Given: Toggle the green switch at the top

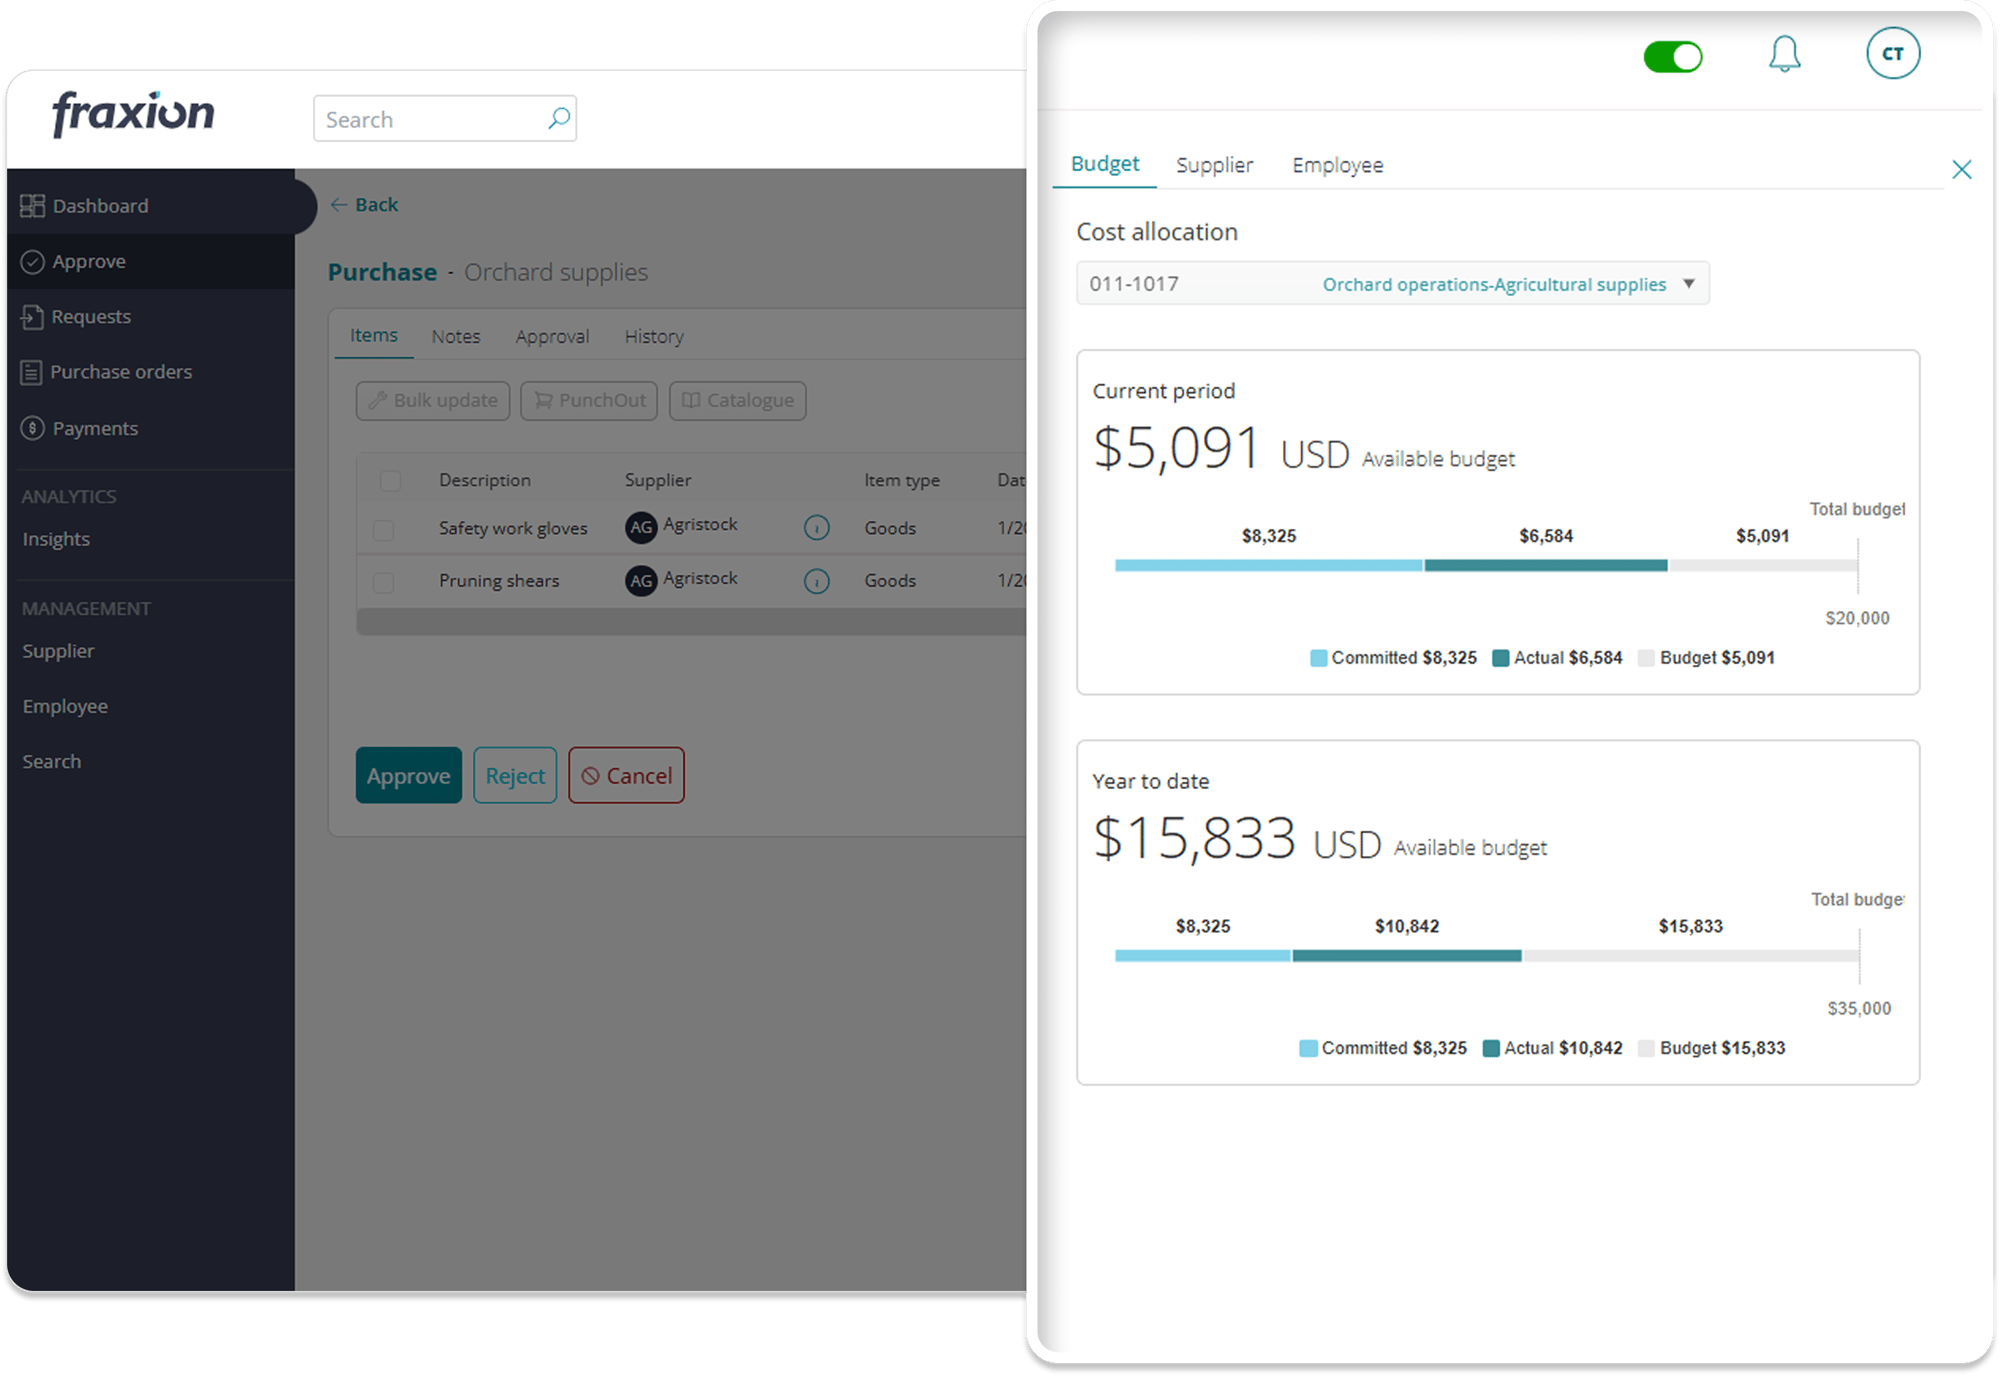Looking at the screenshot, I should click(1674, 58).
